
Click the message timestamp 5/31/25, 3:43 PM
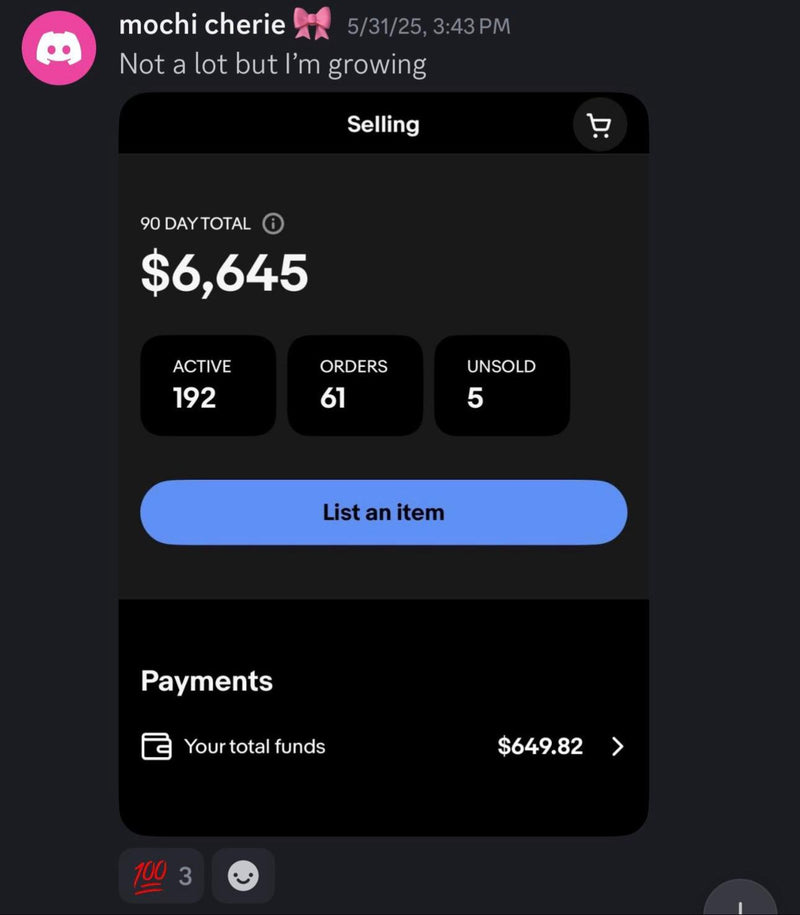428,26
